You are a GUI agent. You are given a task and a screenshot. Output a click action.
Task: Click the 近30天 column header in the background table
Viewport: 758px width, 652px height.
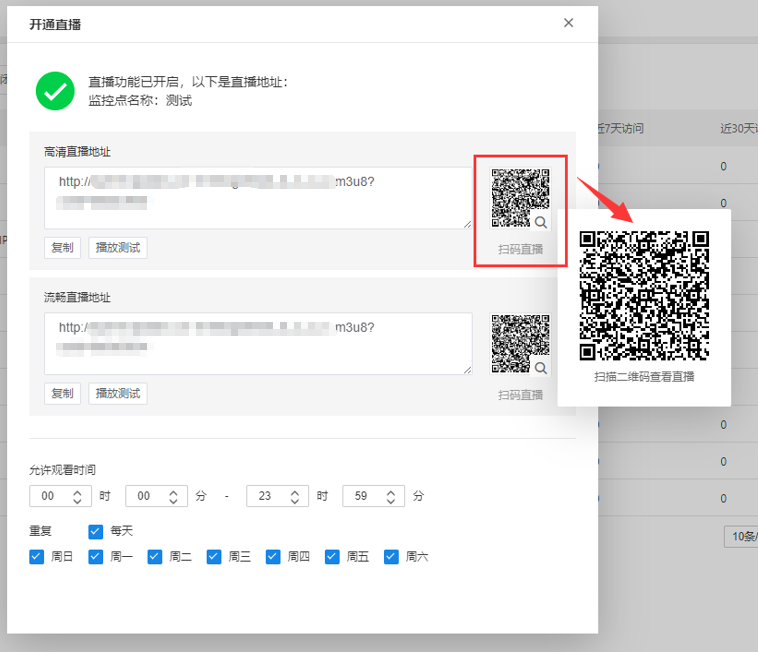[739, 129]
